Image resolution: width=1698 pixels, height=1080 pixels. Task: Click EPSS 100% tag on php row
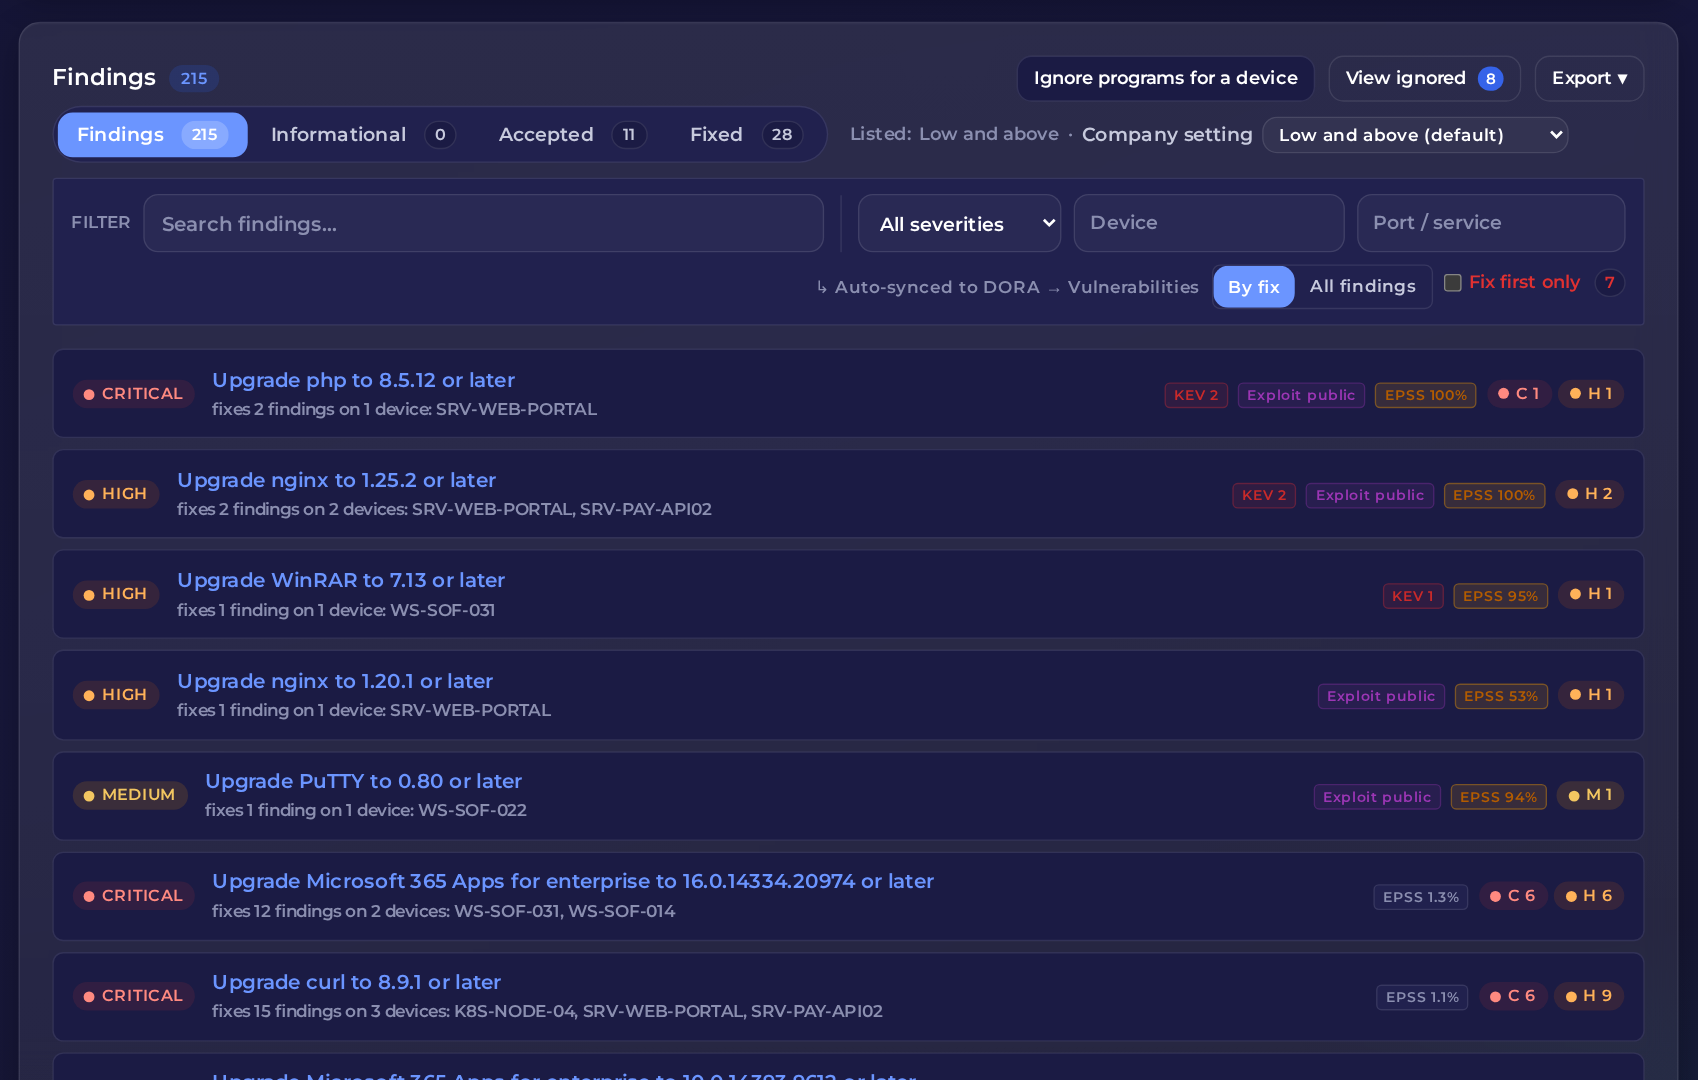pyautogui.click(x=1426, y=395)
